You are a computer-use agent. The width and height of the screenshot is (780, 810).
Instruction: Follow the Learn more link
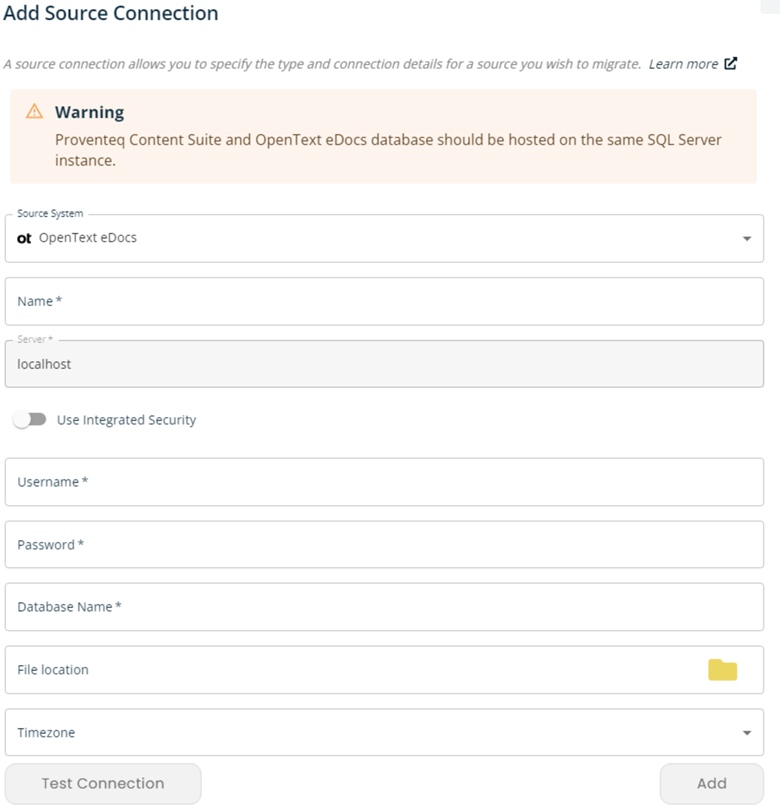pos(683,64)
